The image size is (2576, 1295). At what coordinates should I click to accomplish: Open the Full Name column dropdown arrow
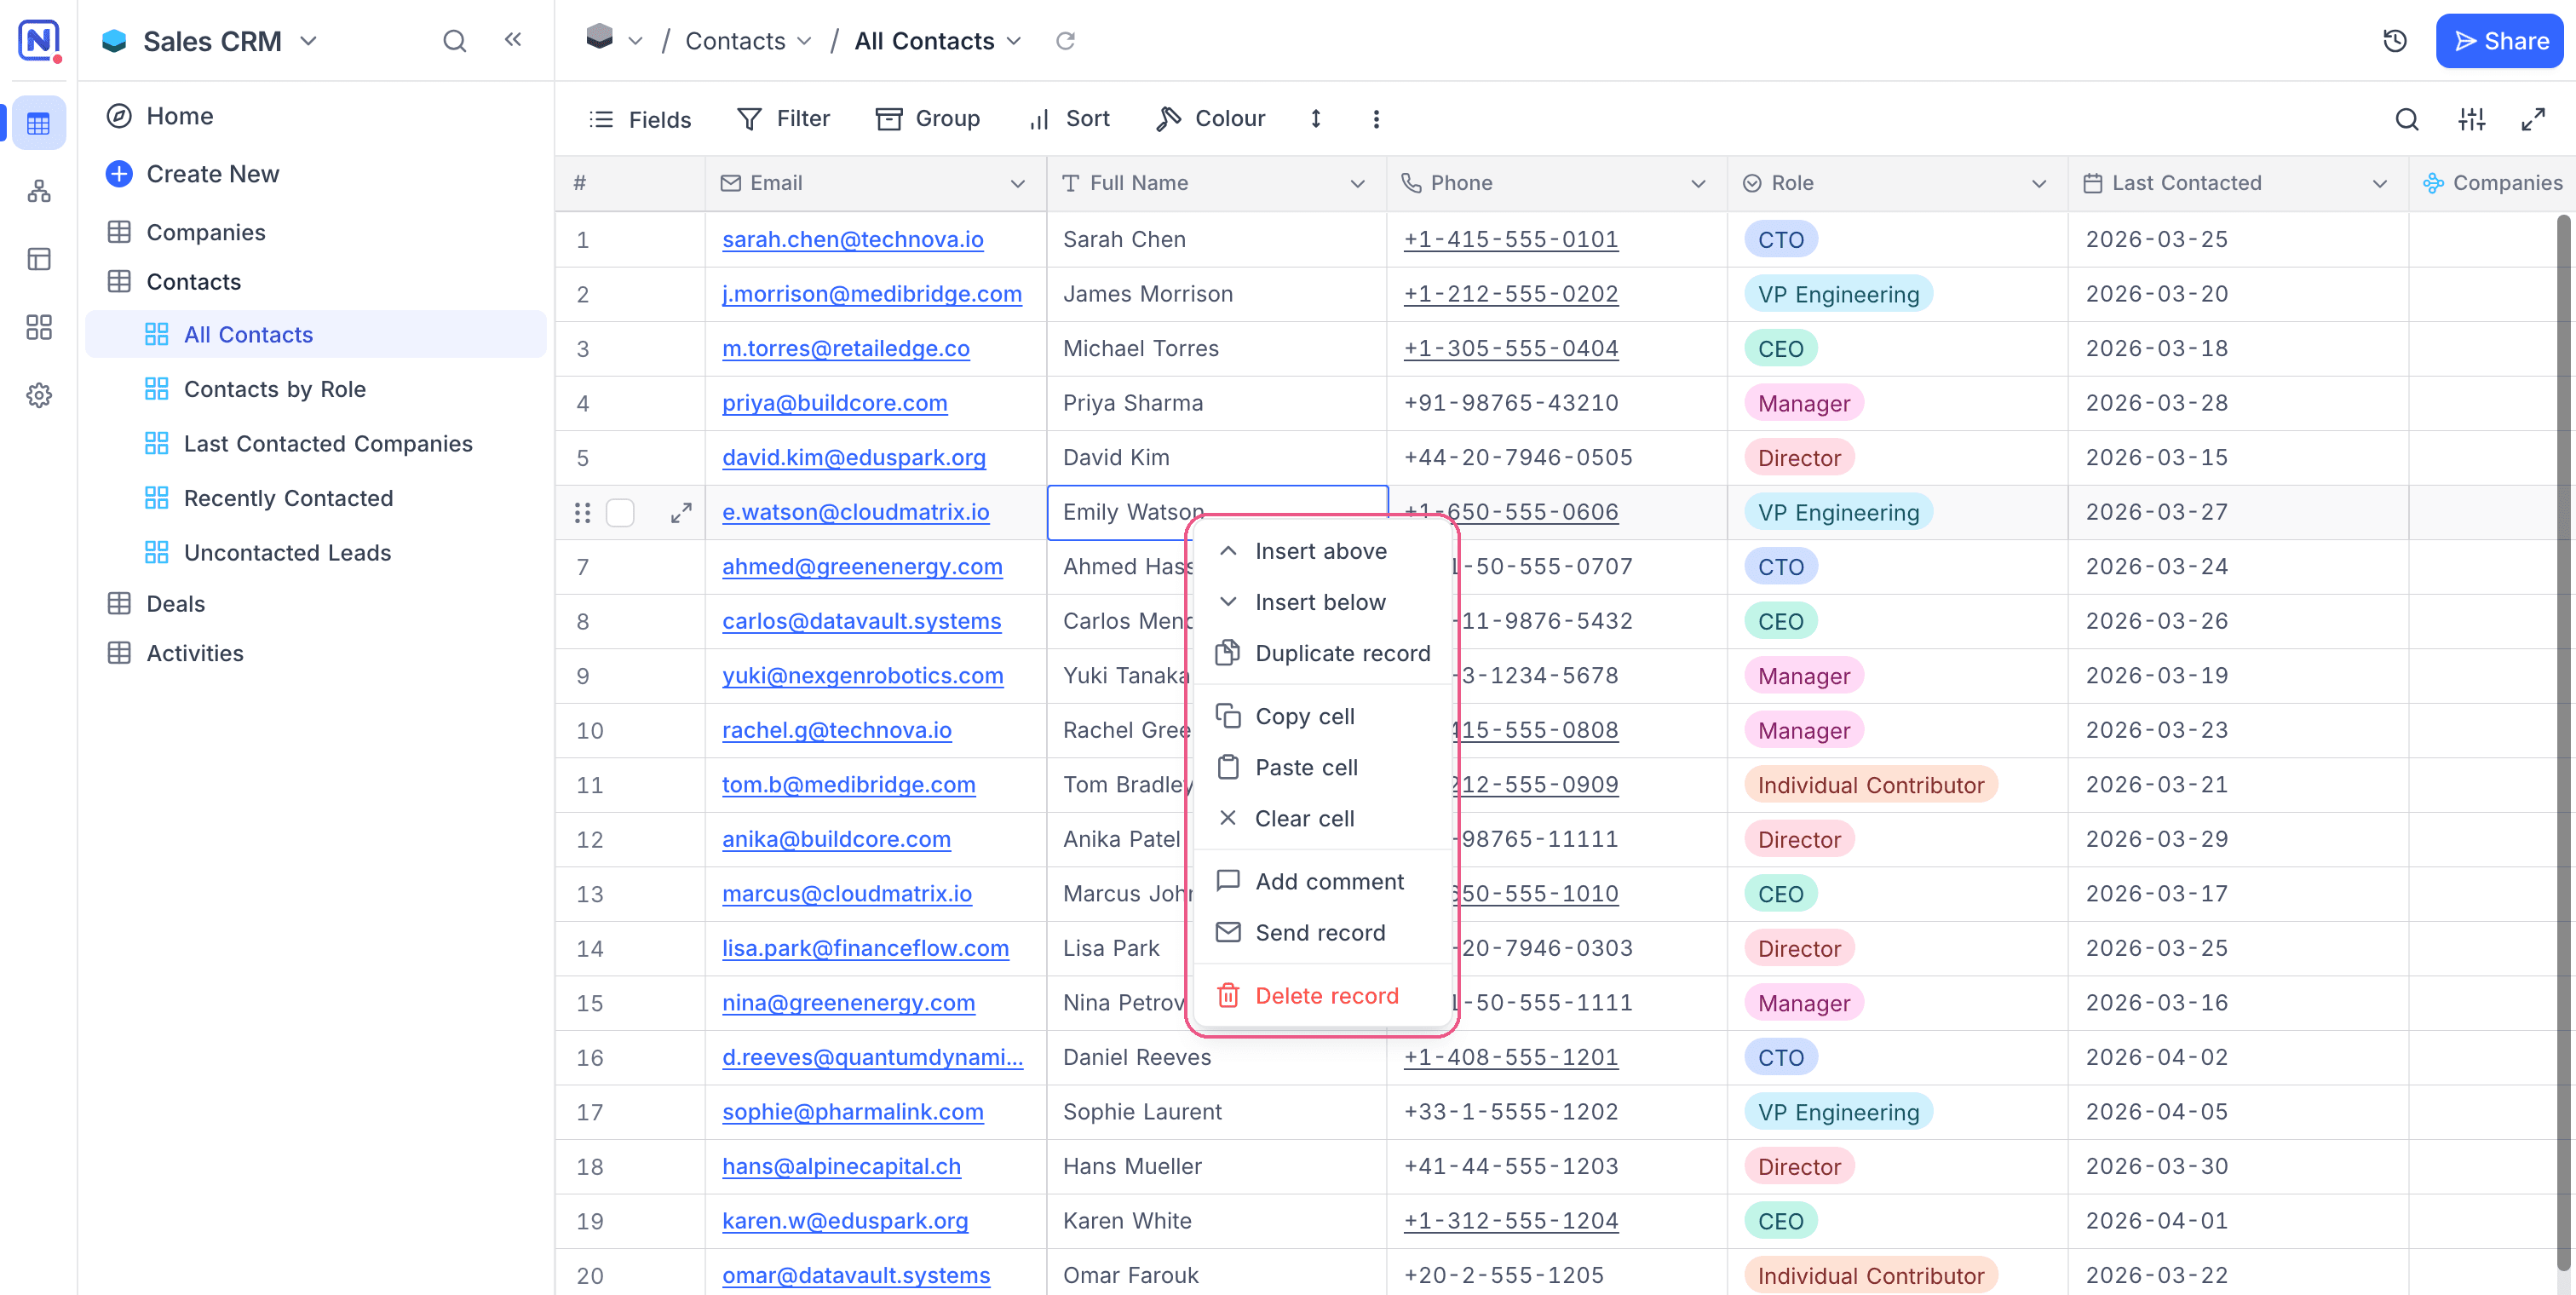point(1358,183)
